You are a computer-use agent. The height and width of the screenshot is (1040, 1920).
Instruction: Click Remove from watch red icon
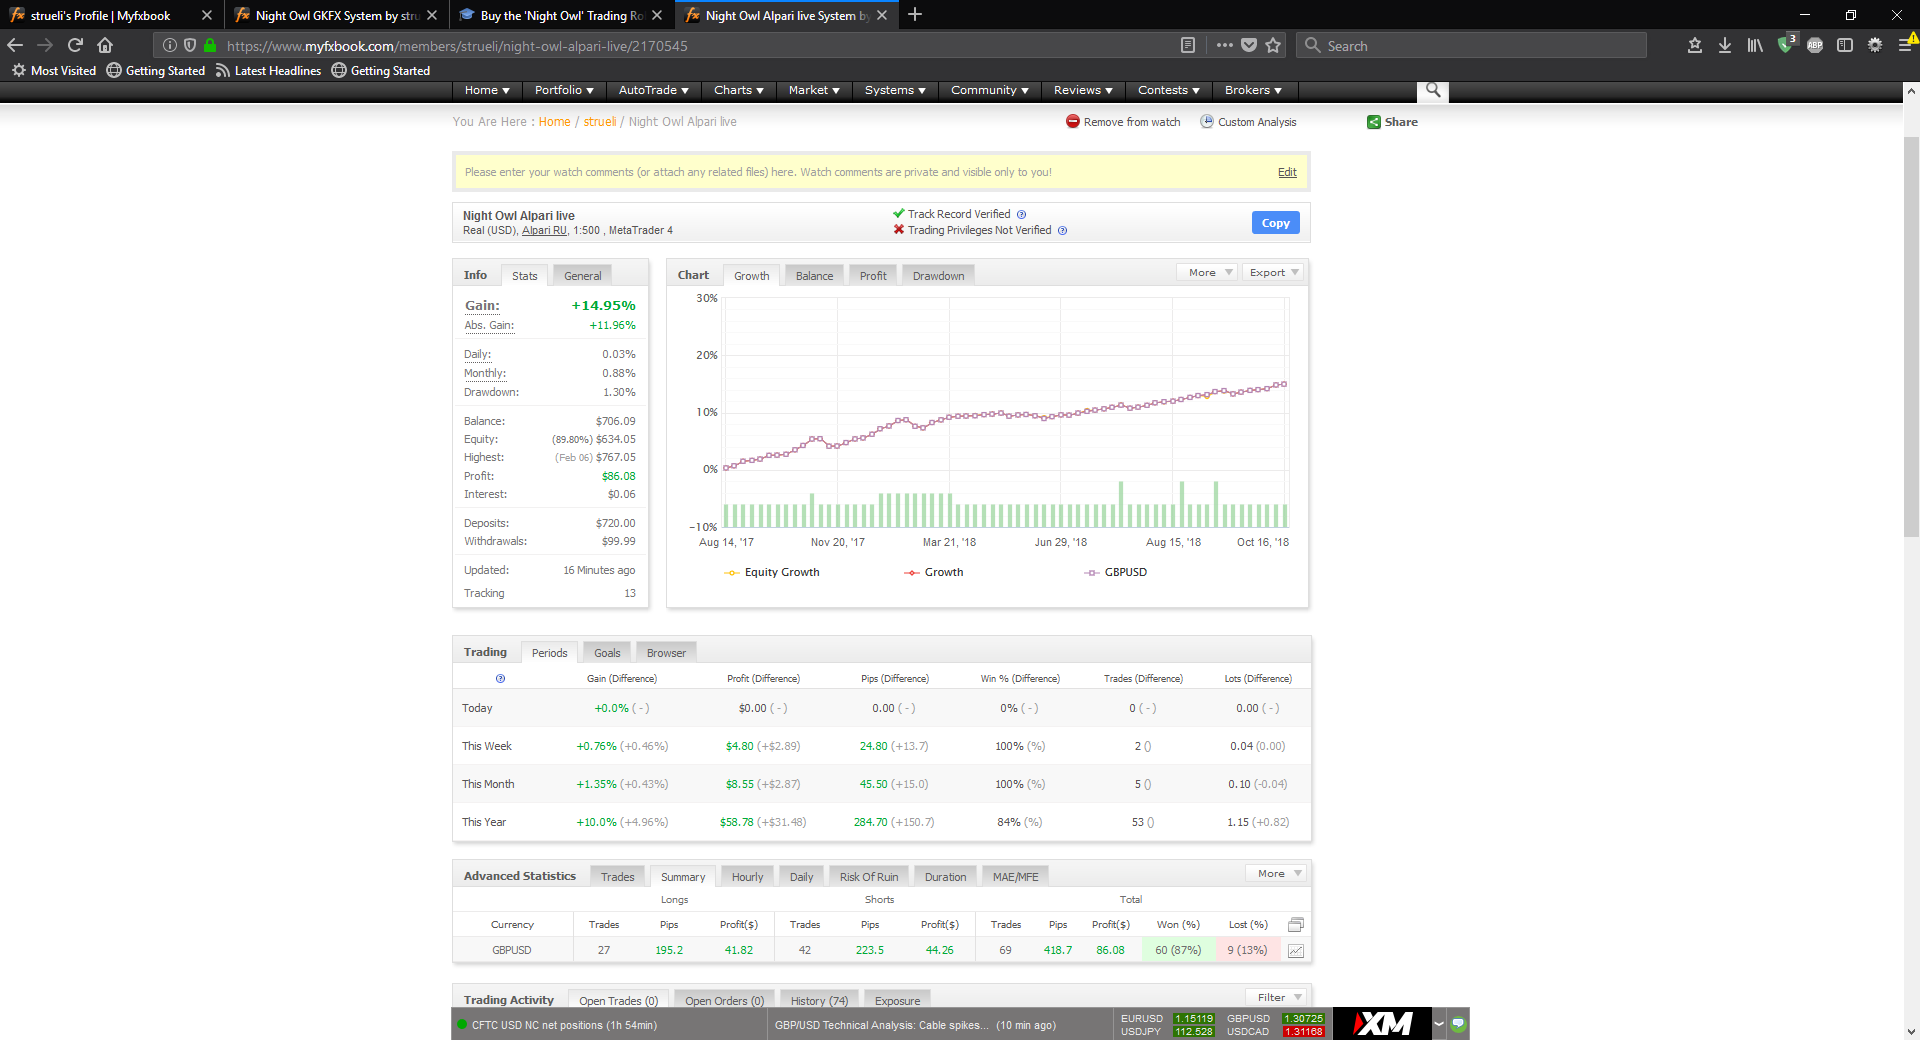1073,122
